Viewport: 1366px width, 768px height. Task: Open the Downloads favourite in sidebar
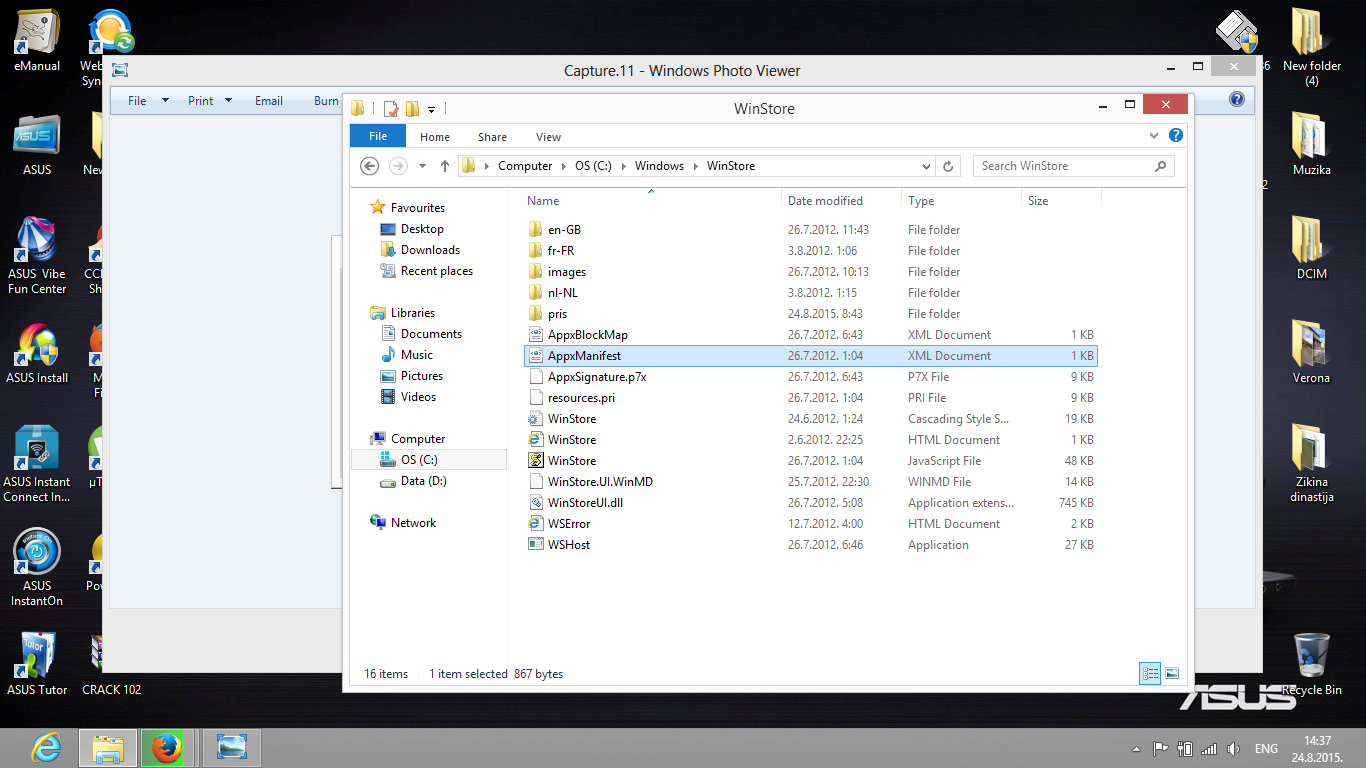click(430, 250)
